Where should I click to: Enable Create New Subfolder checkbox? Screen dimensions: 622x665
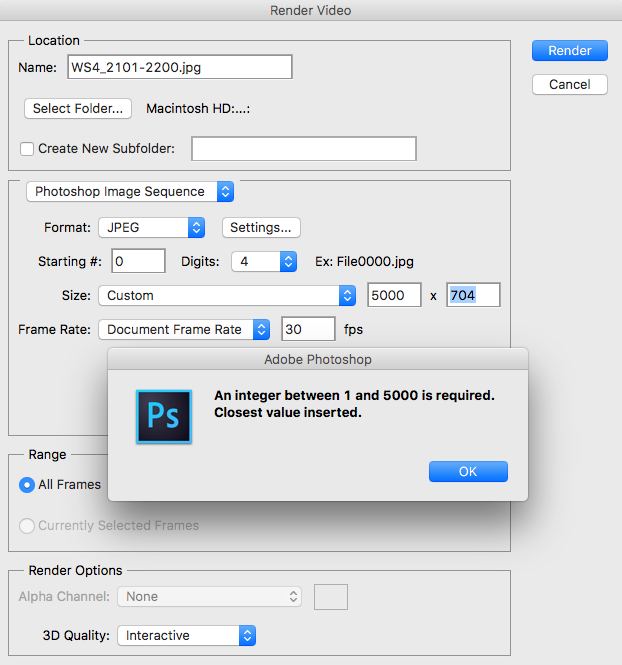[x=27, y=149]
